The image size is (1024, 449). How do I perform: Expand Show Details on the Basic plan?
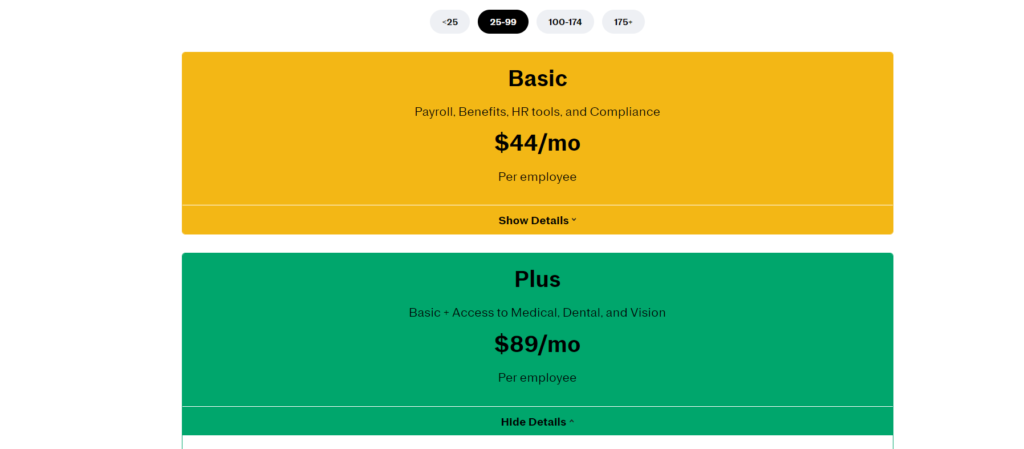(533, 220)
